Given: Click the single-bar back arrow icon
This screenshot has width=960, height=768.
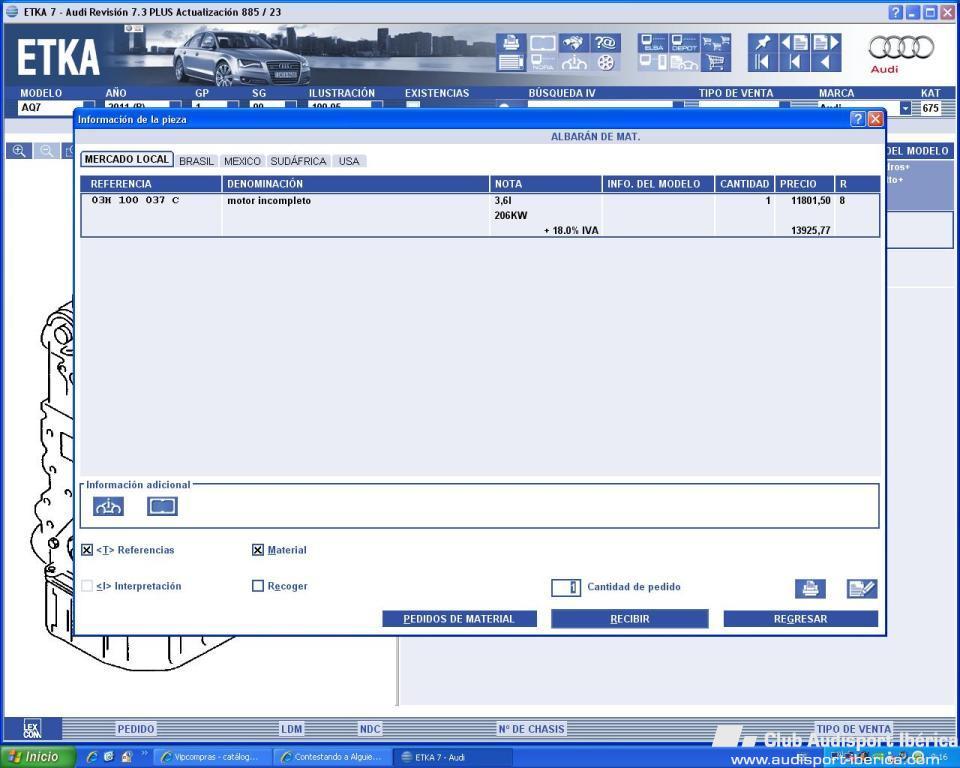Looking at the screenshot, I should tap(794, 62).
